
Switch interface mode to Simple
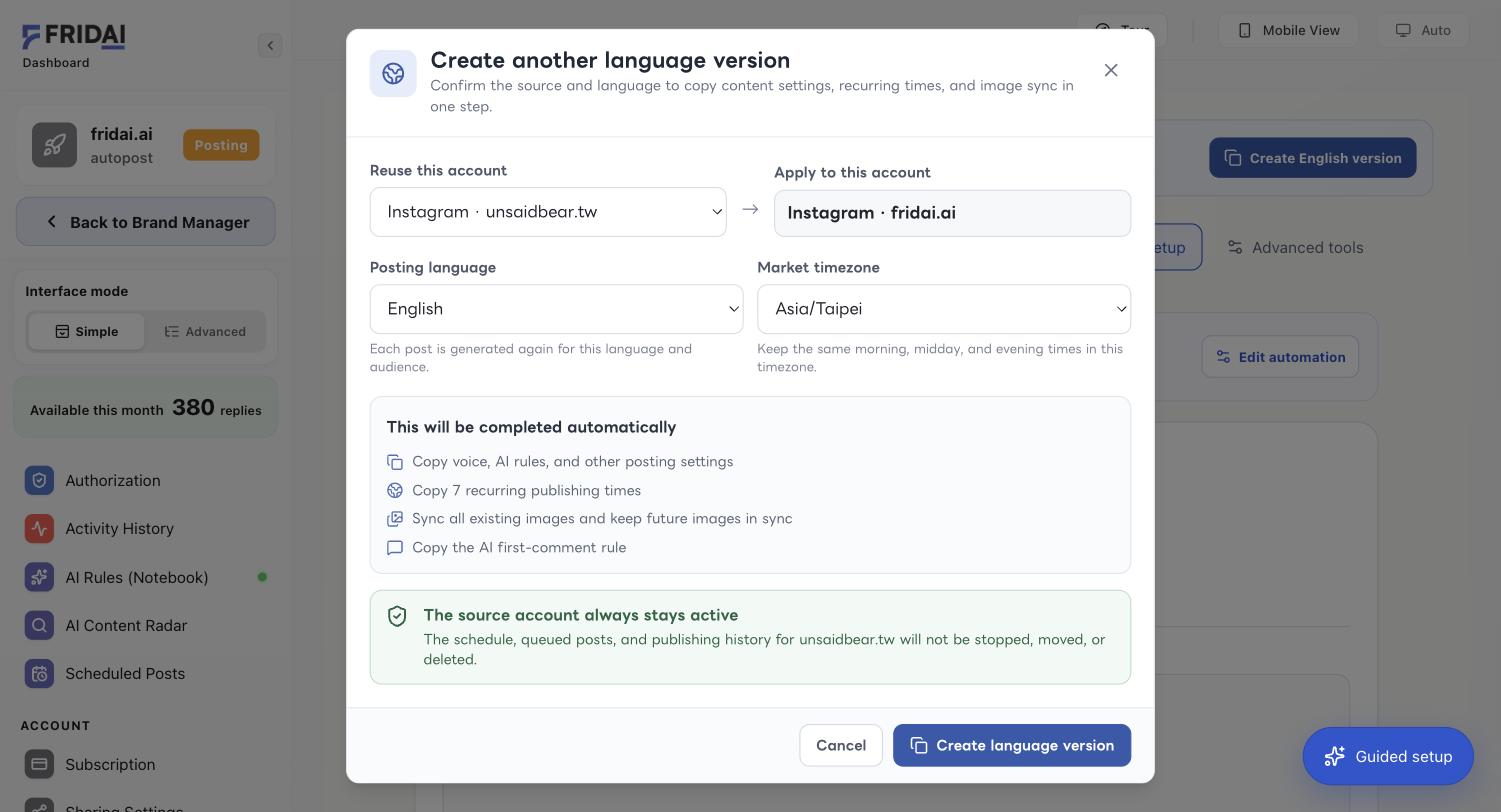(86, 332)
